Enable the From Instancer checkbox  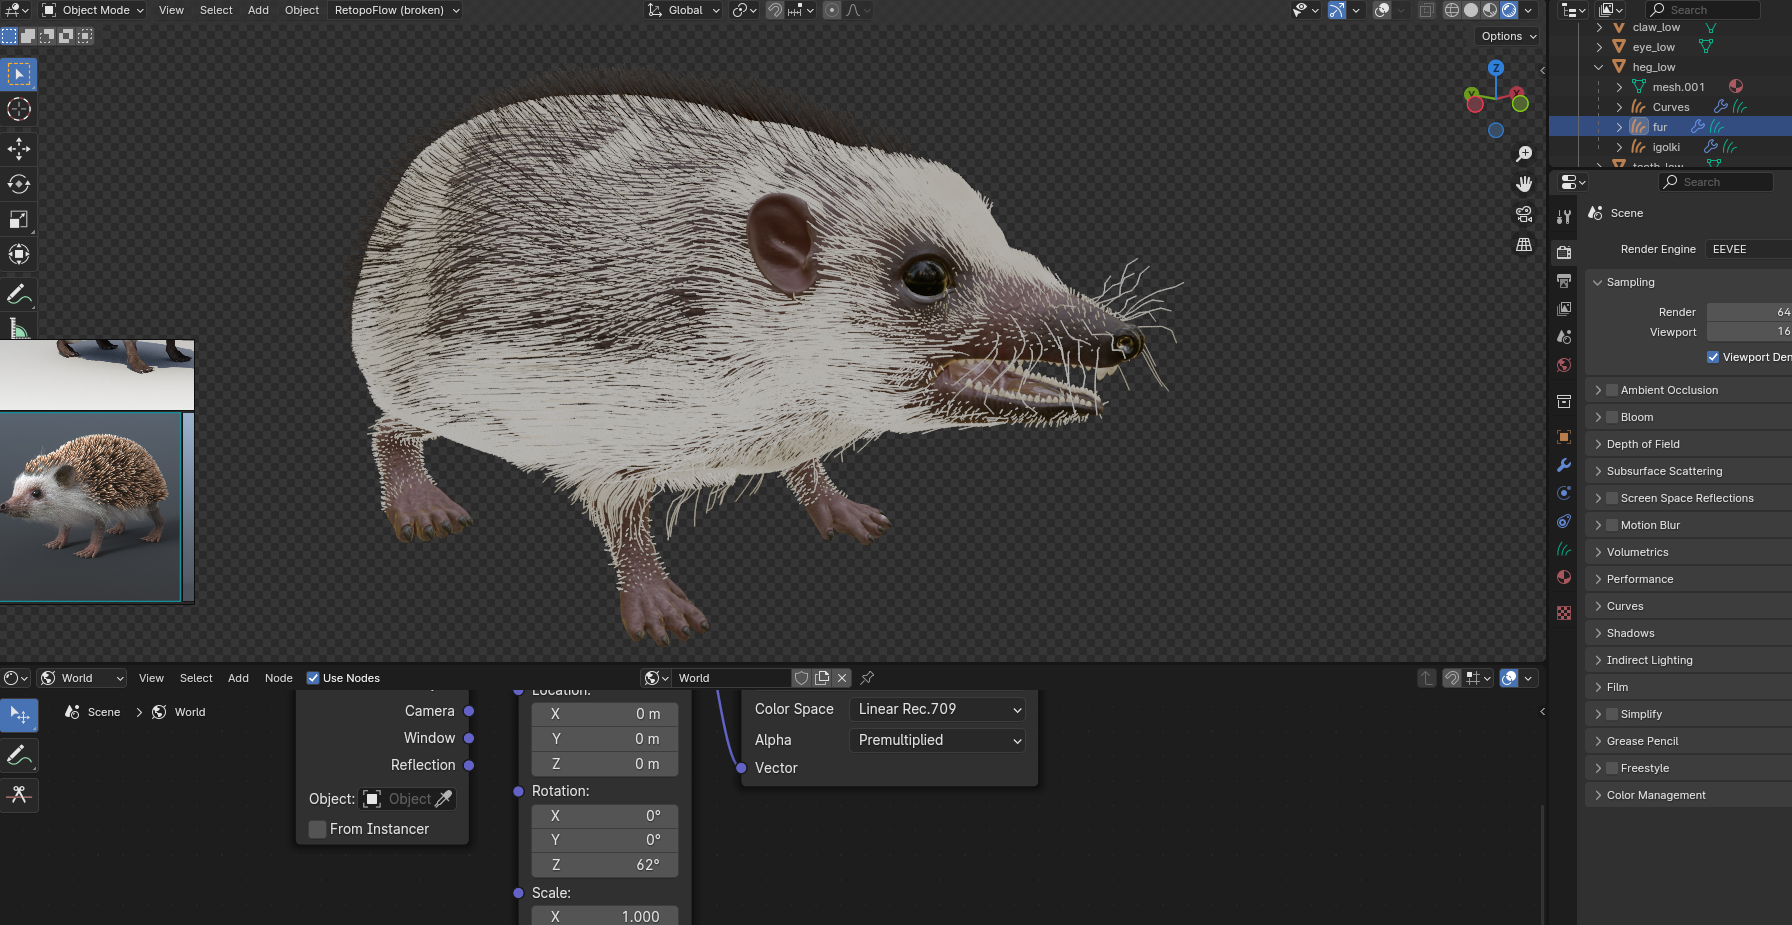tap(318, 829)
